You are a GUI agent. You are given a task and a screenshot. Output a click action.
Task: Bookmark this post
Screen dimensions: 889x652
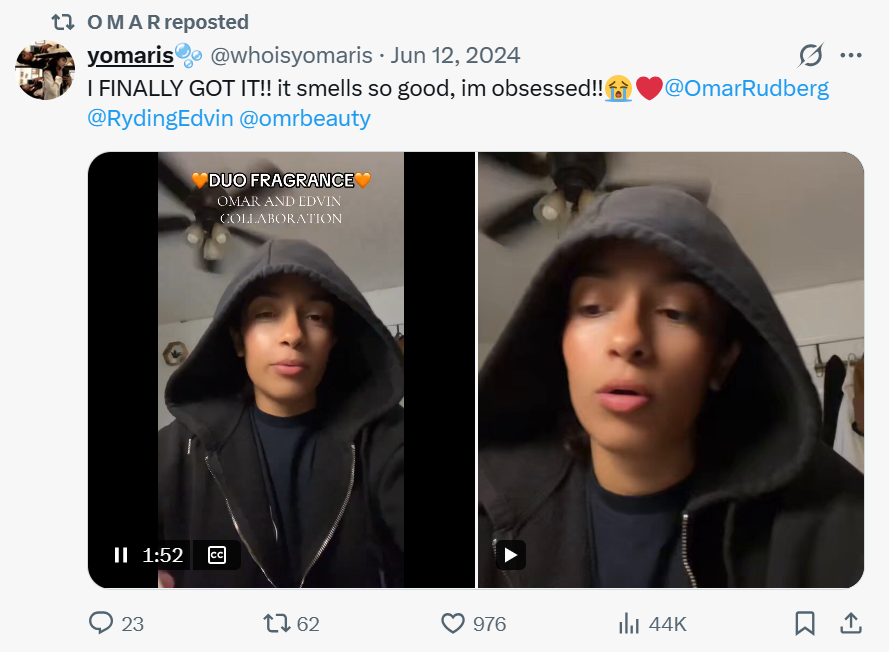[804, 623]
